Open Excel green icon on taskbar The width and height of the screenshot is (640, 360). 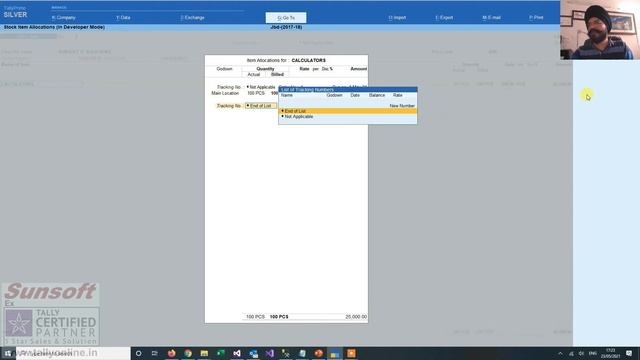[220, 353]
